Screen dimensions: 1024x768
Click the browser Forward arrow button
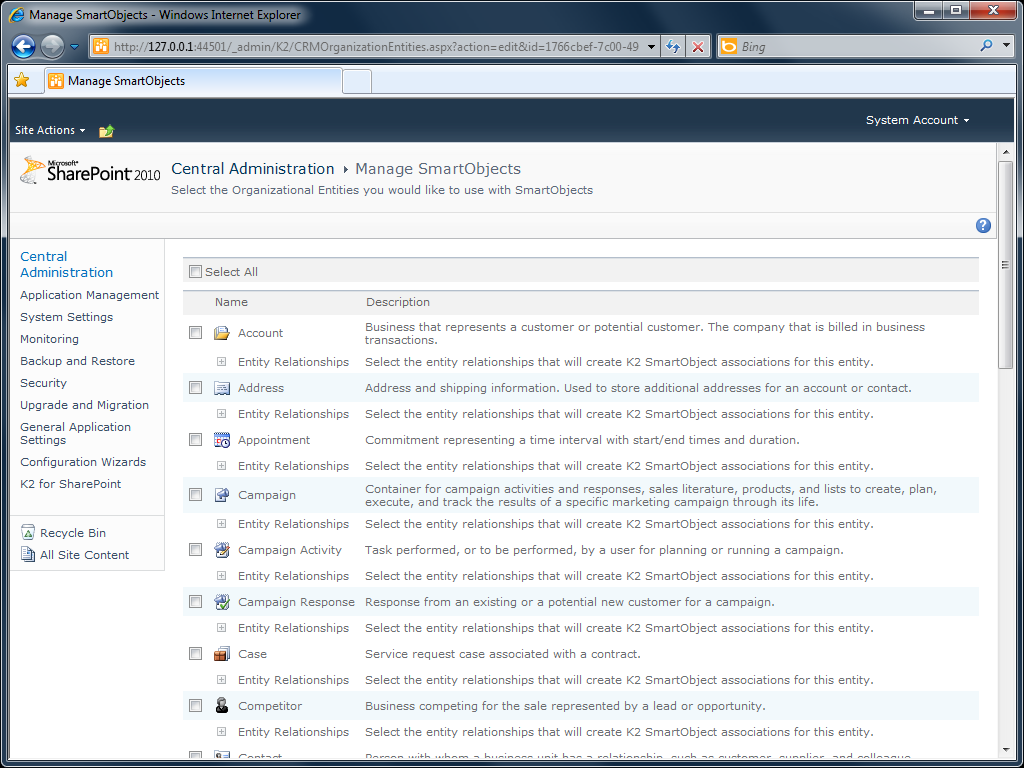pos(52,46)
